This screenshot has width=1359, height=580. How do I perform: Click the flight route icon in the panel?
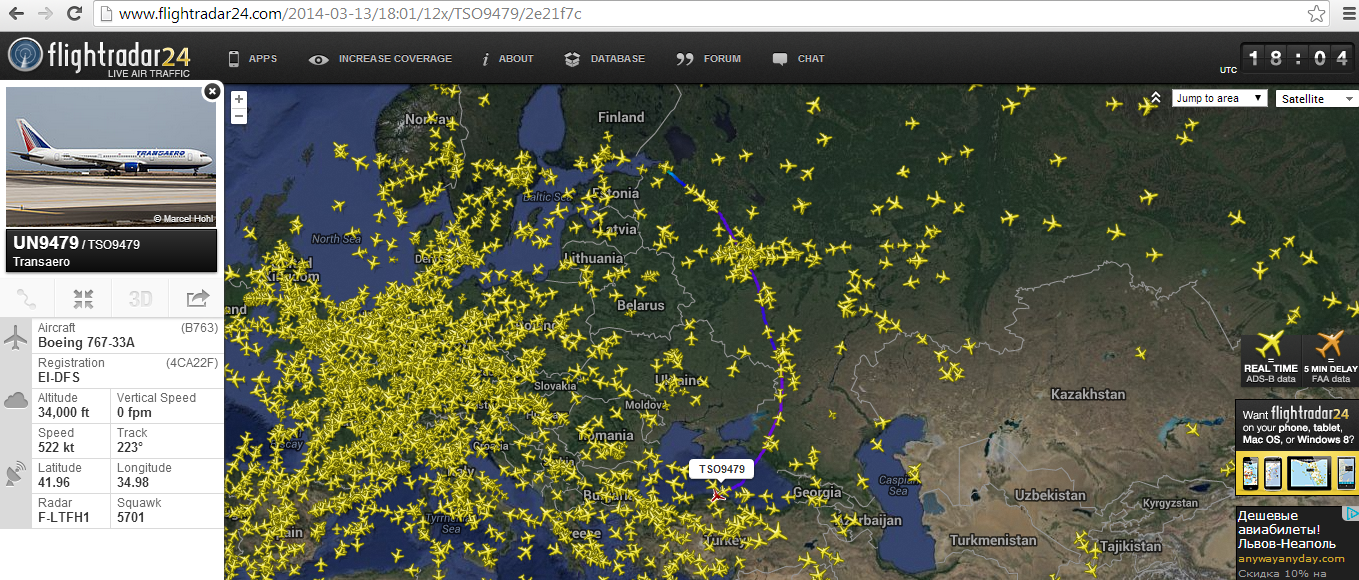[x=27, y=298]
